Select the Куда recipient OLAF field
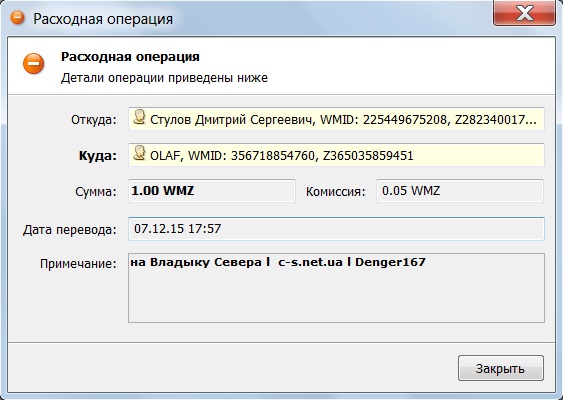This screenshot has height=400, width=564. [336, 155]
